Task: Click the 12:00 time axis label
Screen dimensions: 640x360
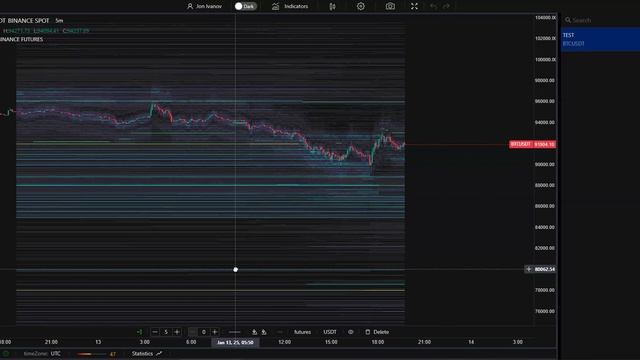Action: (x=284, y=342)
